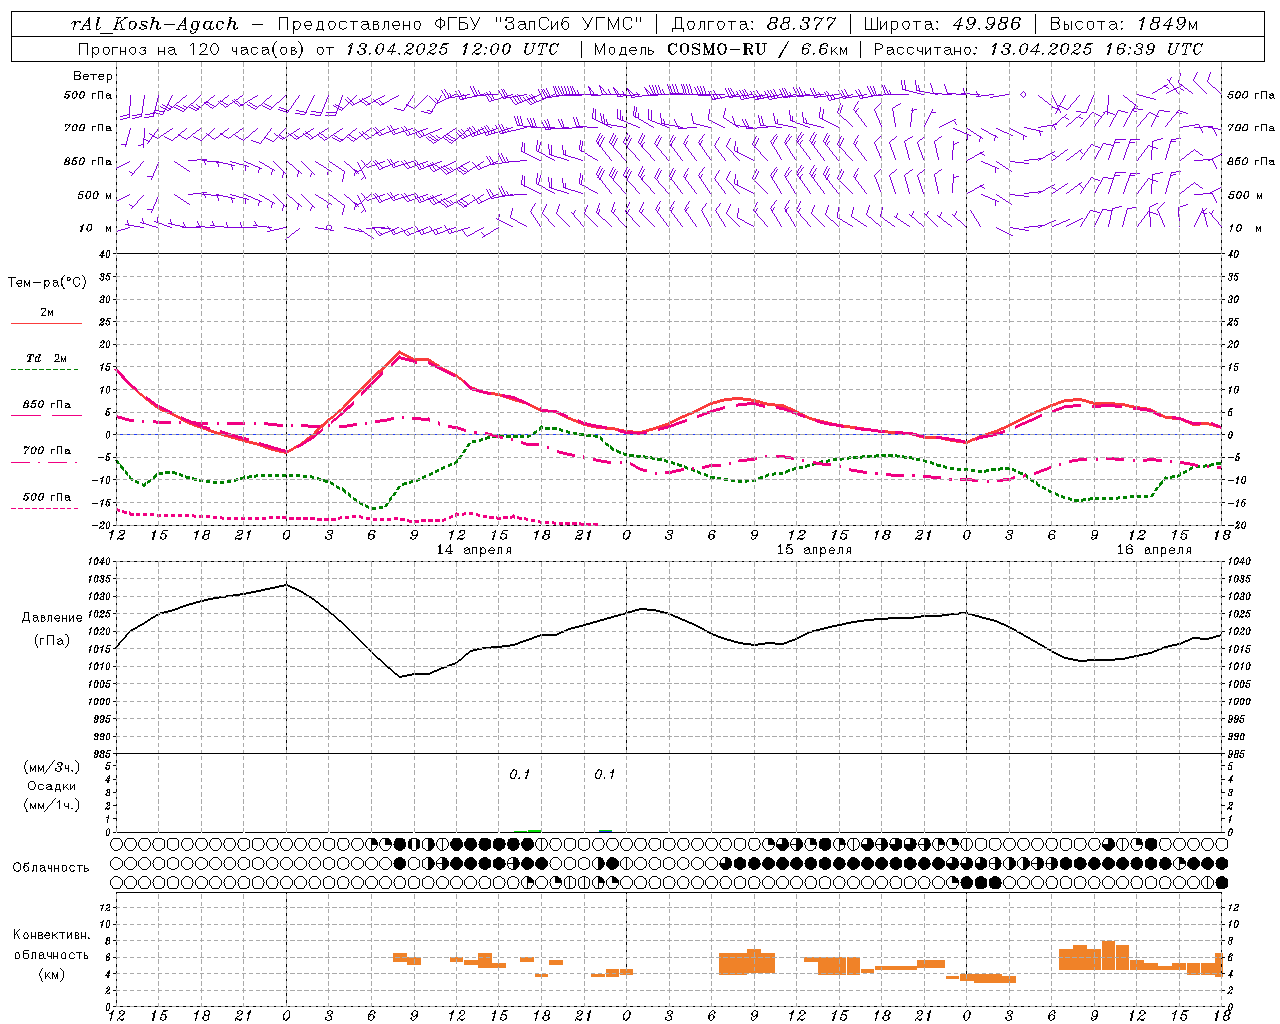The width and height of the screenshot is (1280, 1024).
Task: Click the "(км)" unit under convective cloudiness
Action: click(52, 974)
